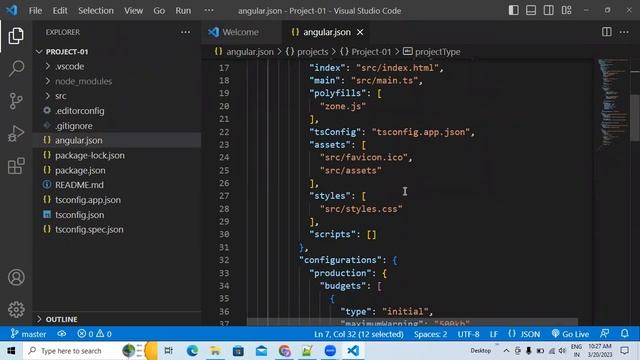Open the overflow menu ellipsis in menu bar

pyautogui.click(x=209, y=10)
